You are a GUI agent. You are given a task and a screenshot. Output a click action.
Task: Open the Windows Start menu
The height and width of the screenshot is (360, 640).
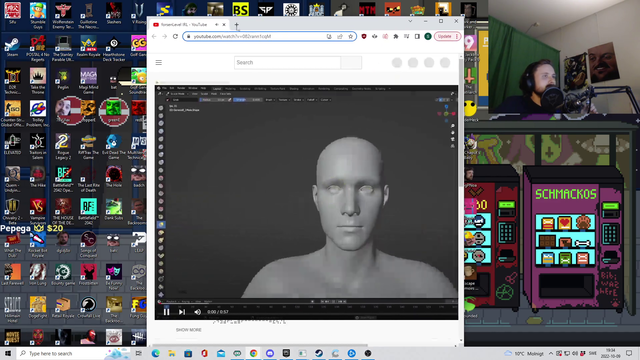pyautogui.click(x=8, y=353)
